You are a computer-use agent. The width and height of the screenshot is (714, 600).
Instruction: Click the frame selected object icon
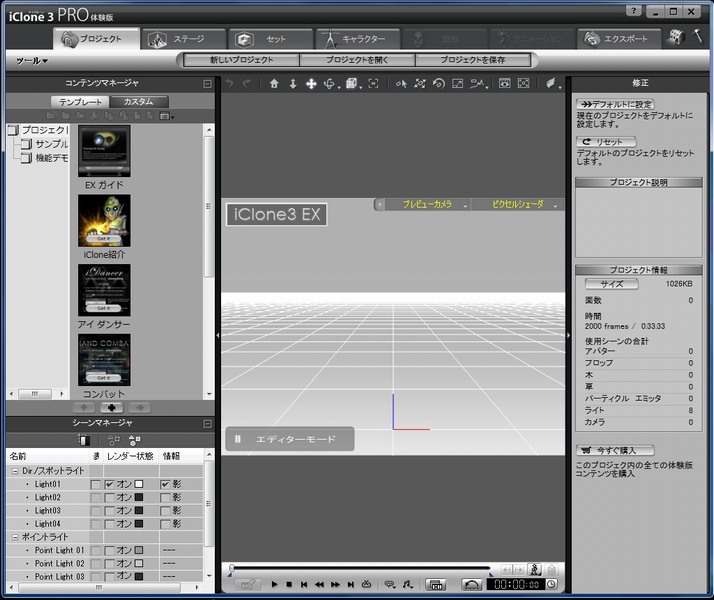click(373, 83)
